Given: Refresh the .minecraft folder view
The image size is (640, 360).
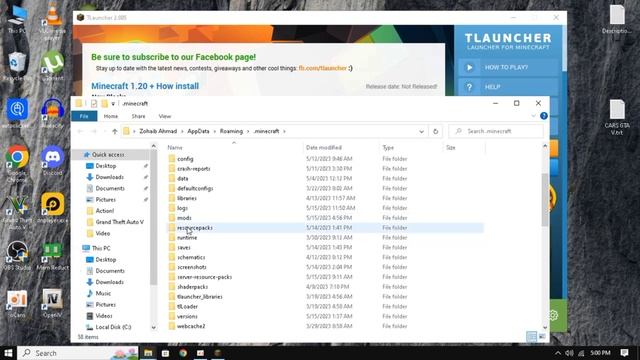Looking at the screenshot, I should tap(436, 131).
